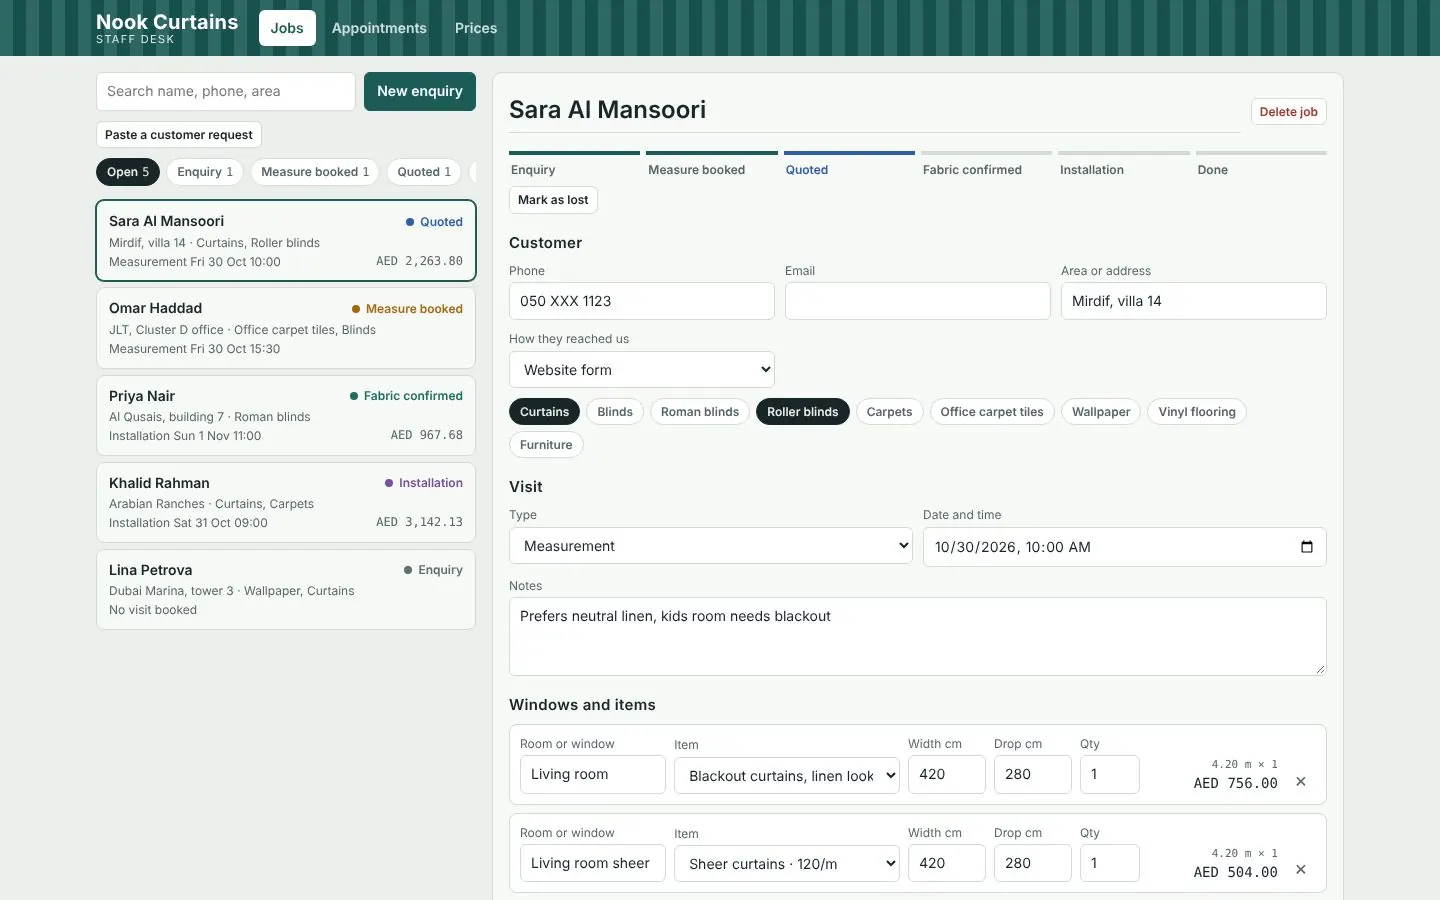The width and height of the screenshot is (1440, 900).
Task: Toggle the Office carpet tiles chip
Action: [992, 412]
